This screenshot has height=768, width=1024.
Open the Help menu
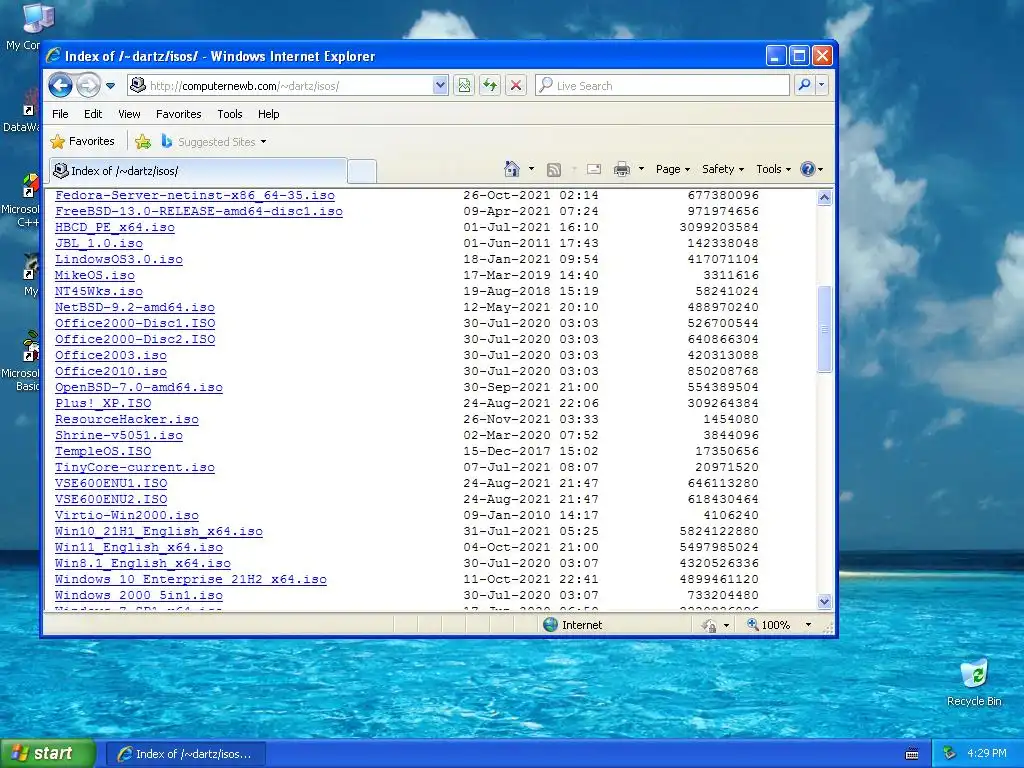tap(268, 114)
